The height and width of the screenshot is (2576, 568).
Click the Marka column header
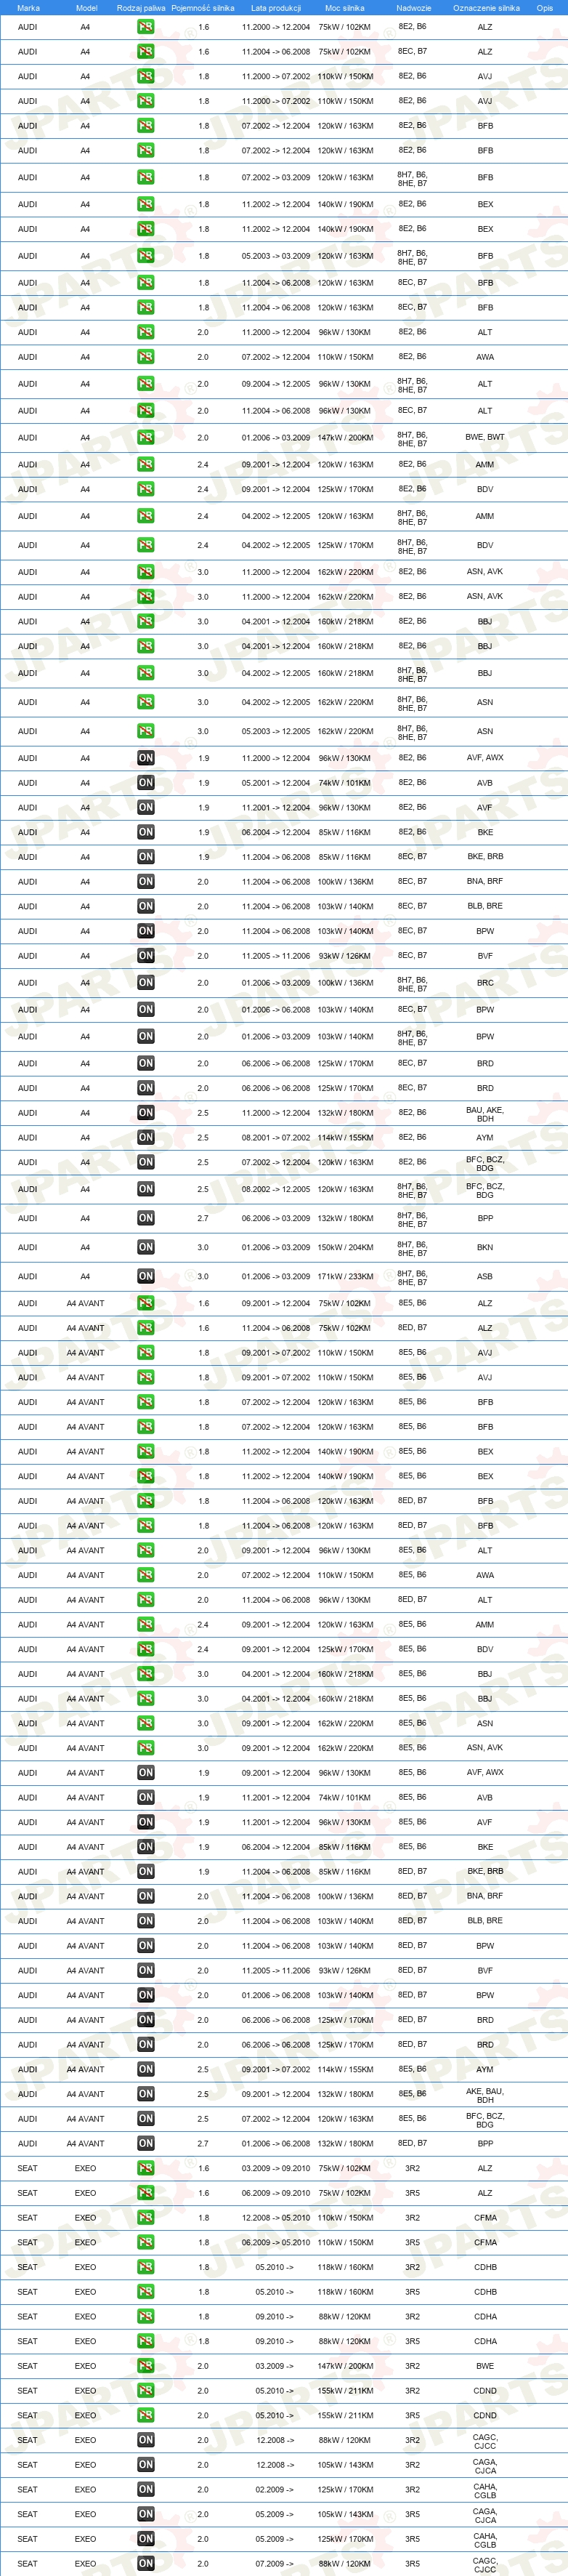[x=29, y=8]
